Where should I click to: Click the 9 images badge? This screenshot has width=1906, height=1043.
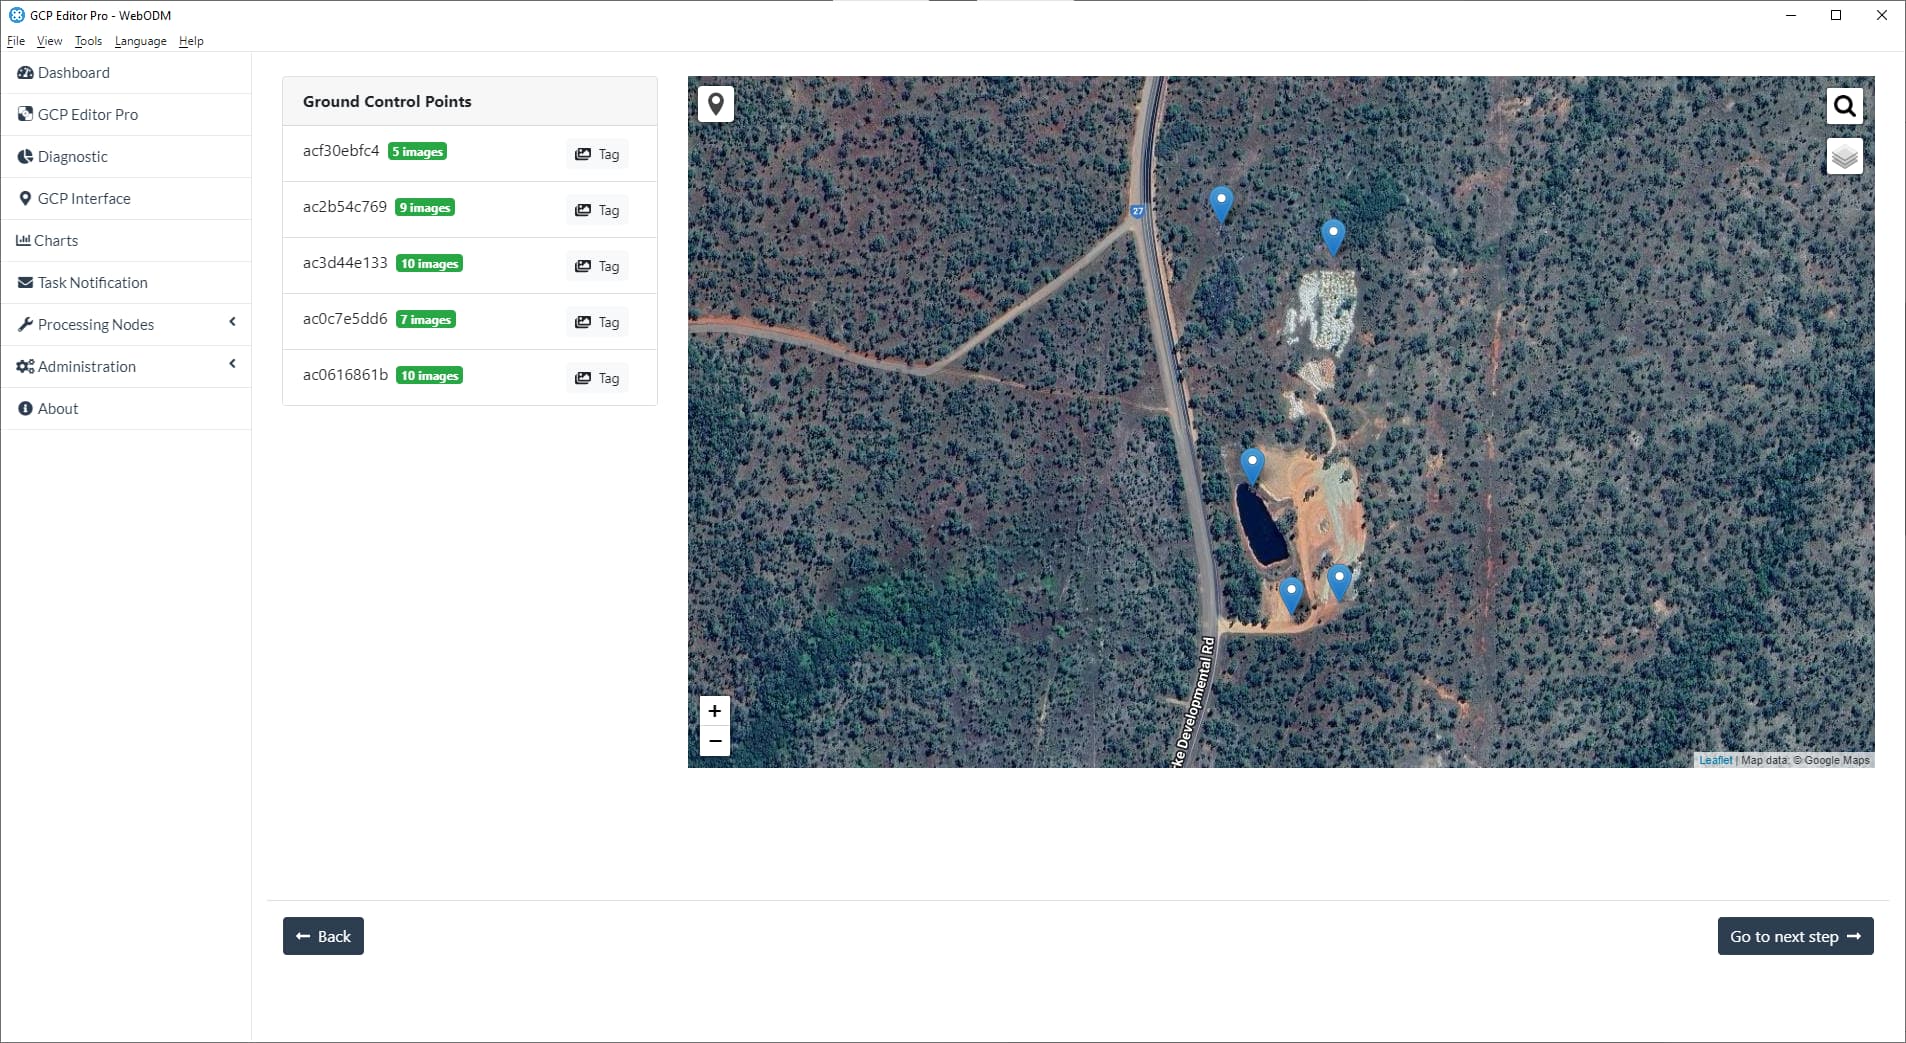pos(425,208)
